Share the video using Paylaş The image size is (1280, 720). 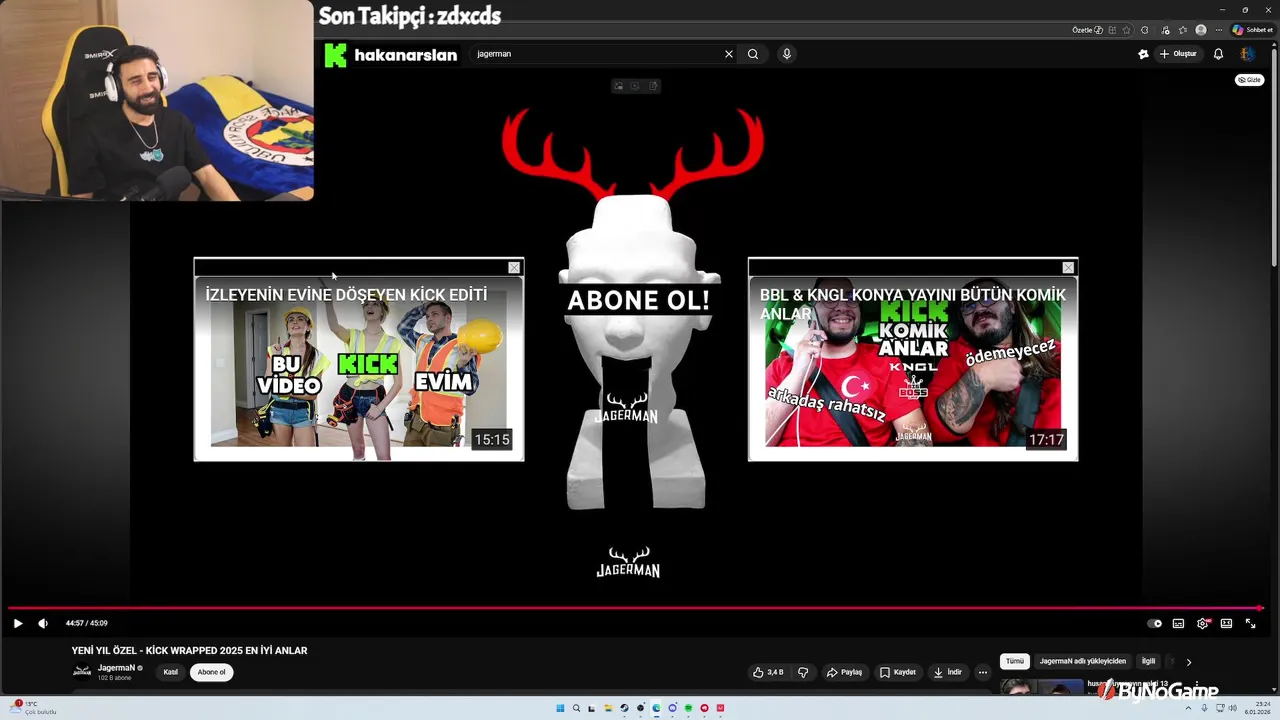[x=844, y=672]
